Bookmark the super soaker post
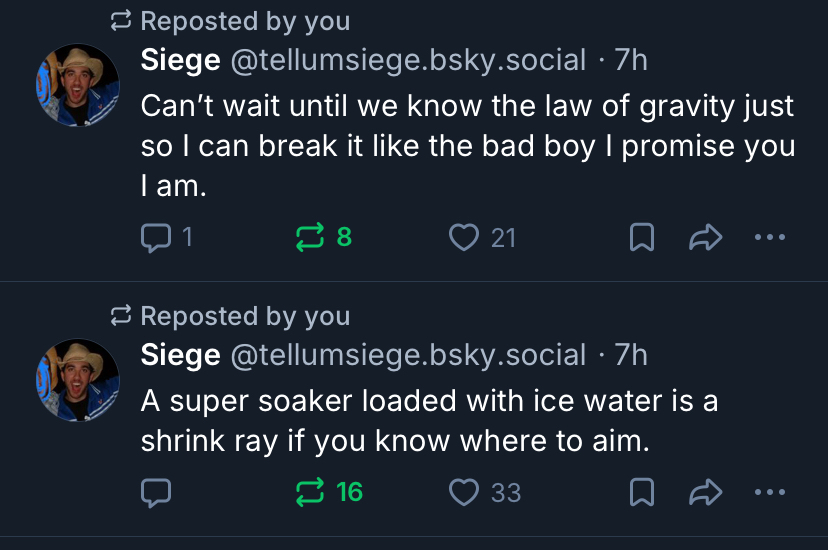Viewport: 828px width, 550px height. pyautogui.click(x=641, y=492)
